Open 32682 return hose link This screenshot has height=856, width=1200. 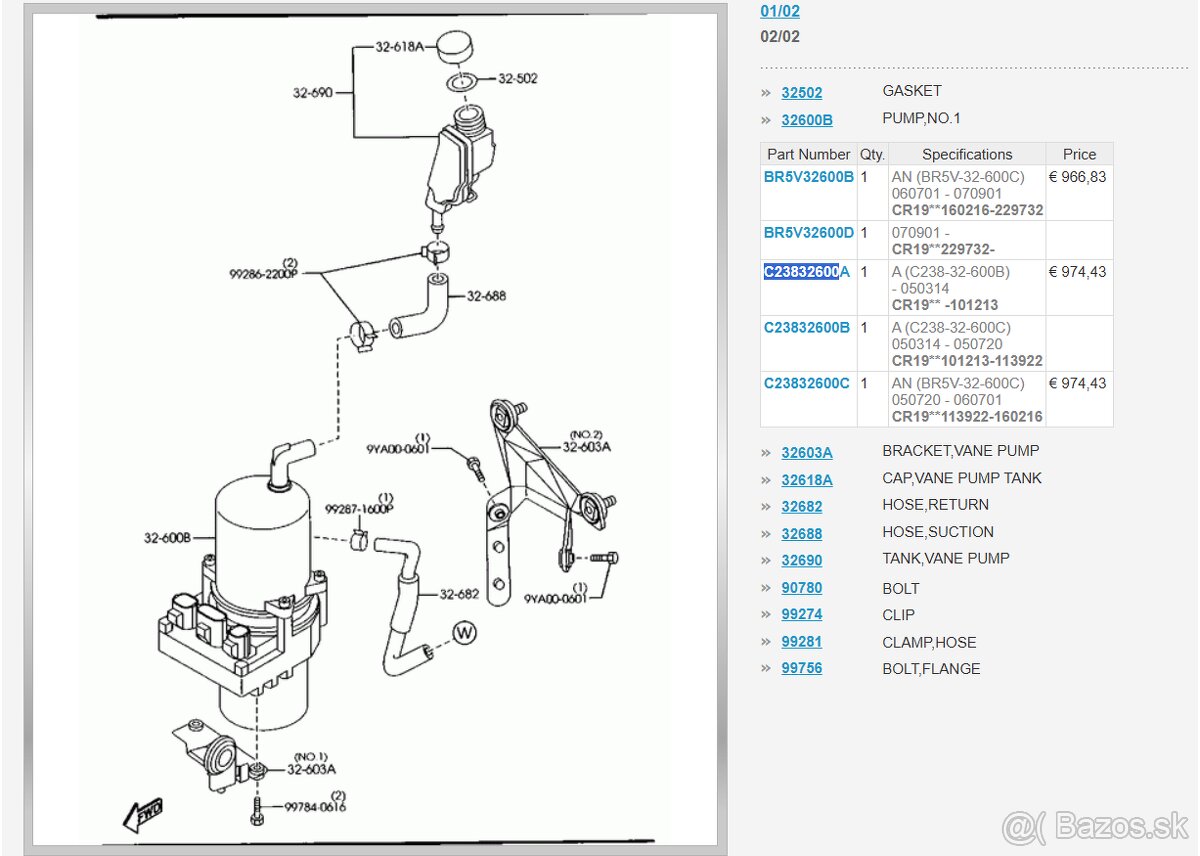(801, 507)
